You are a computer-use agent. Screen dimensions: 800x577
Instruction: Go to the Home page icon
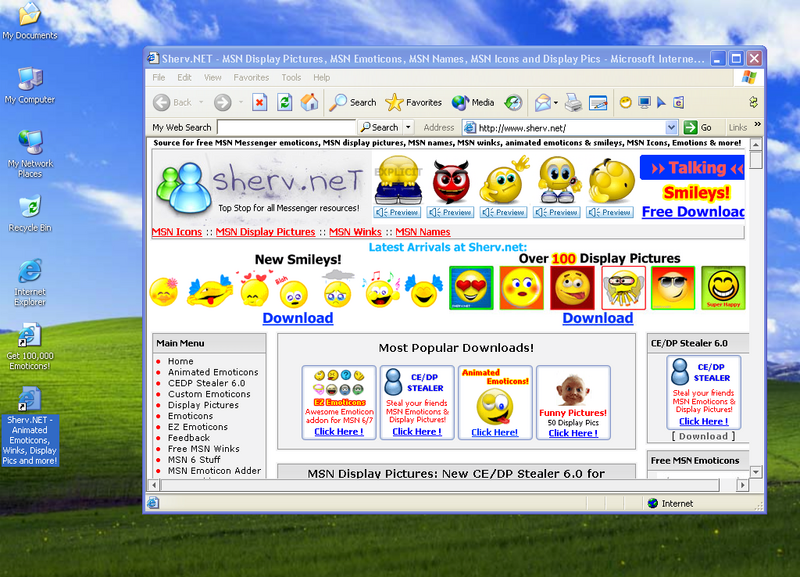(309, 103)
